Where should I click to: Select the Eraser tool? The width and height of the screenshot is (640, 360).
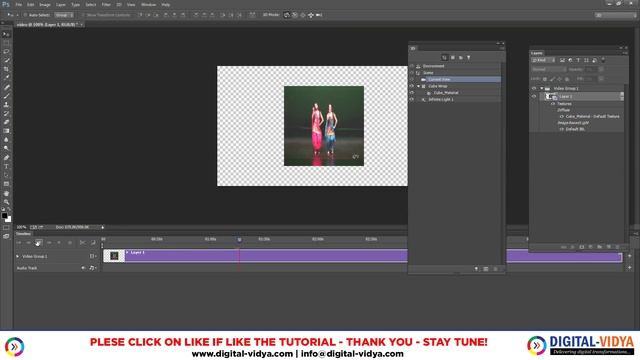tap(6, 122)
